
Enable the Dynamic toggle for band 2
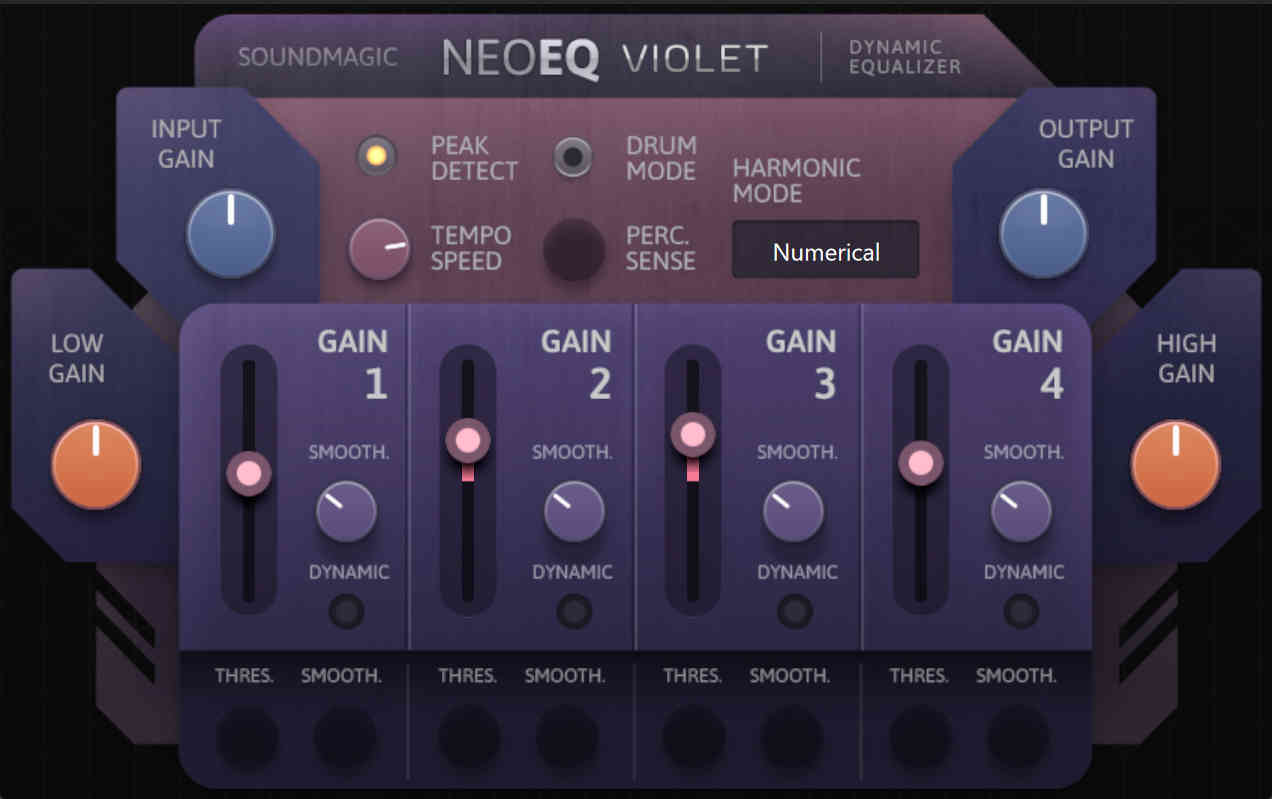[x=574, y=611]
